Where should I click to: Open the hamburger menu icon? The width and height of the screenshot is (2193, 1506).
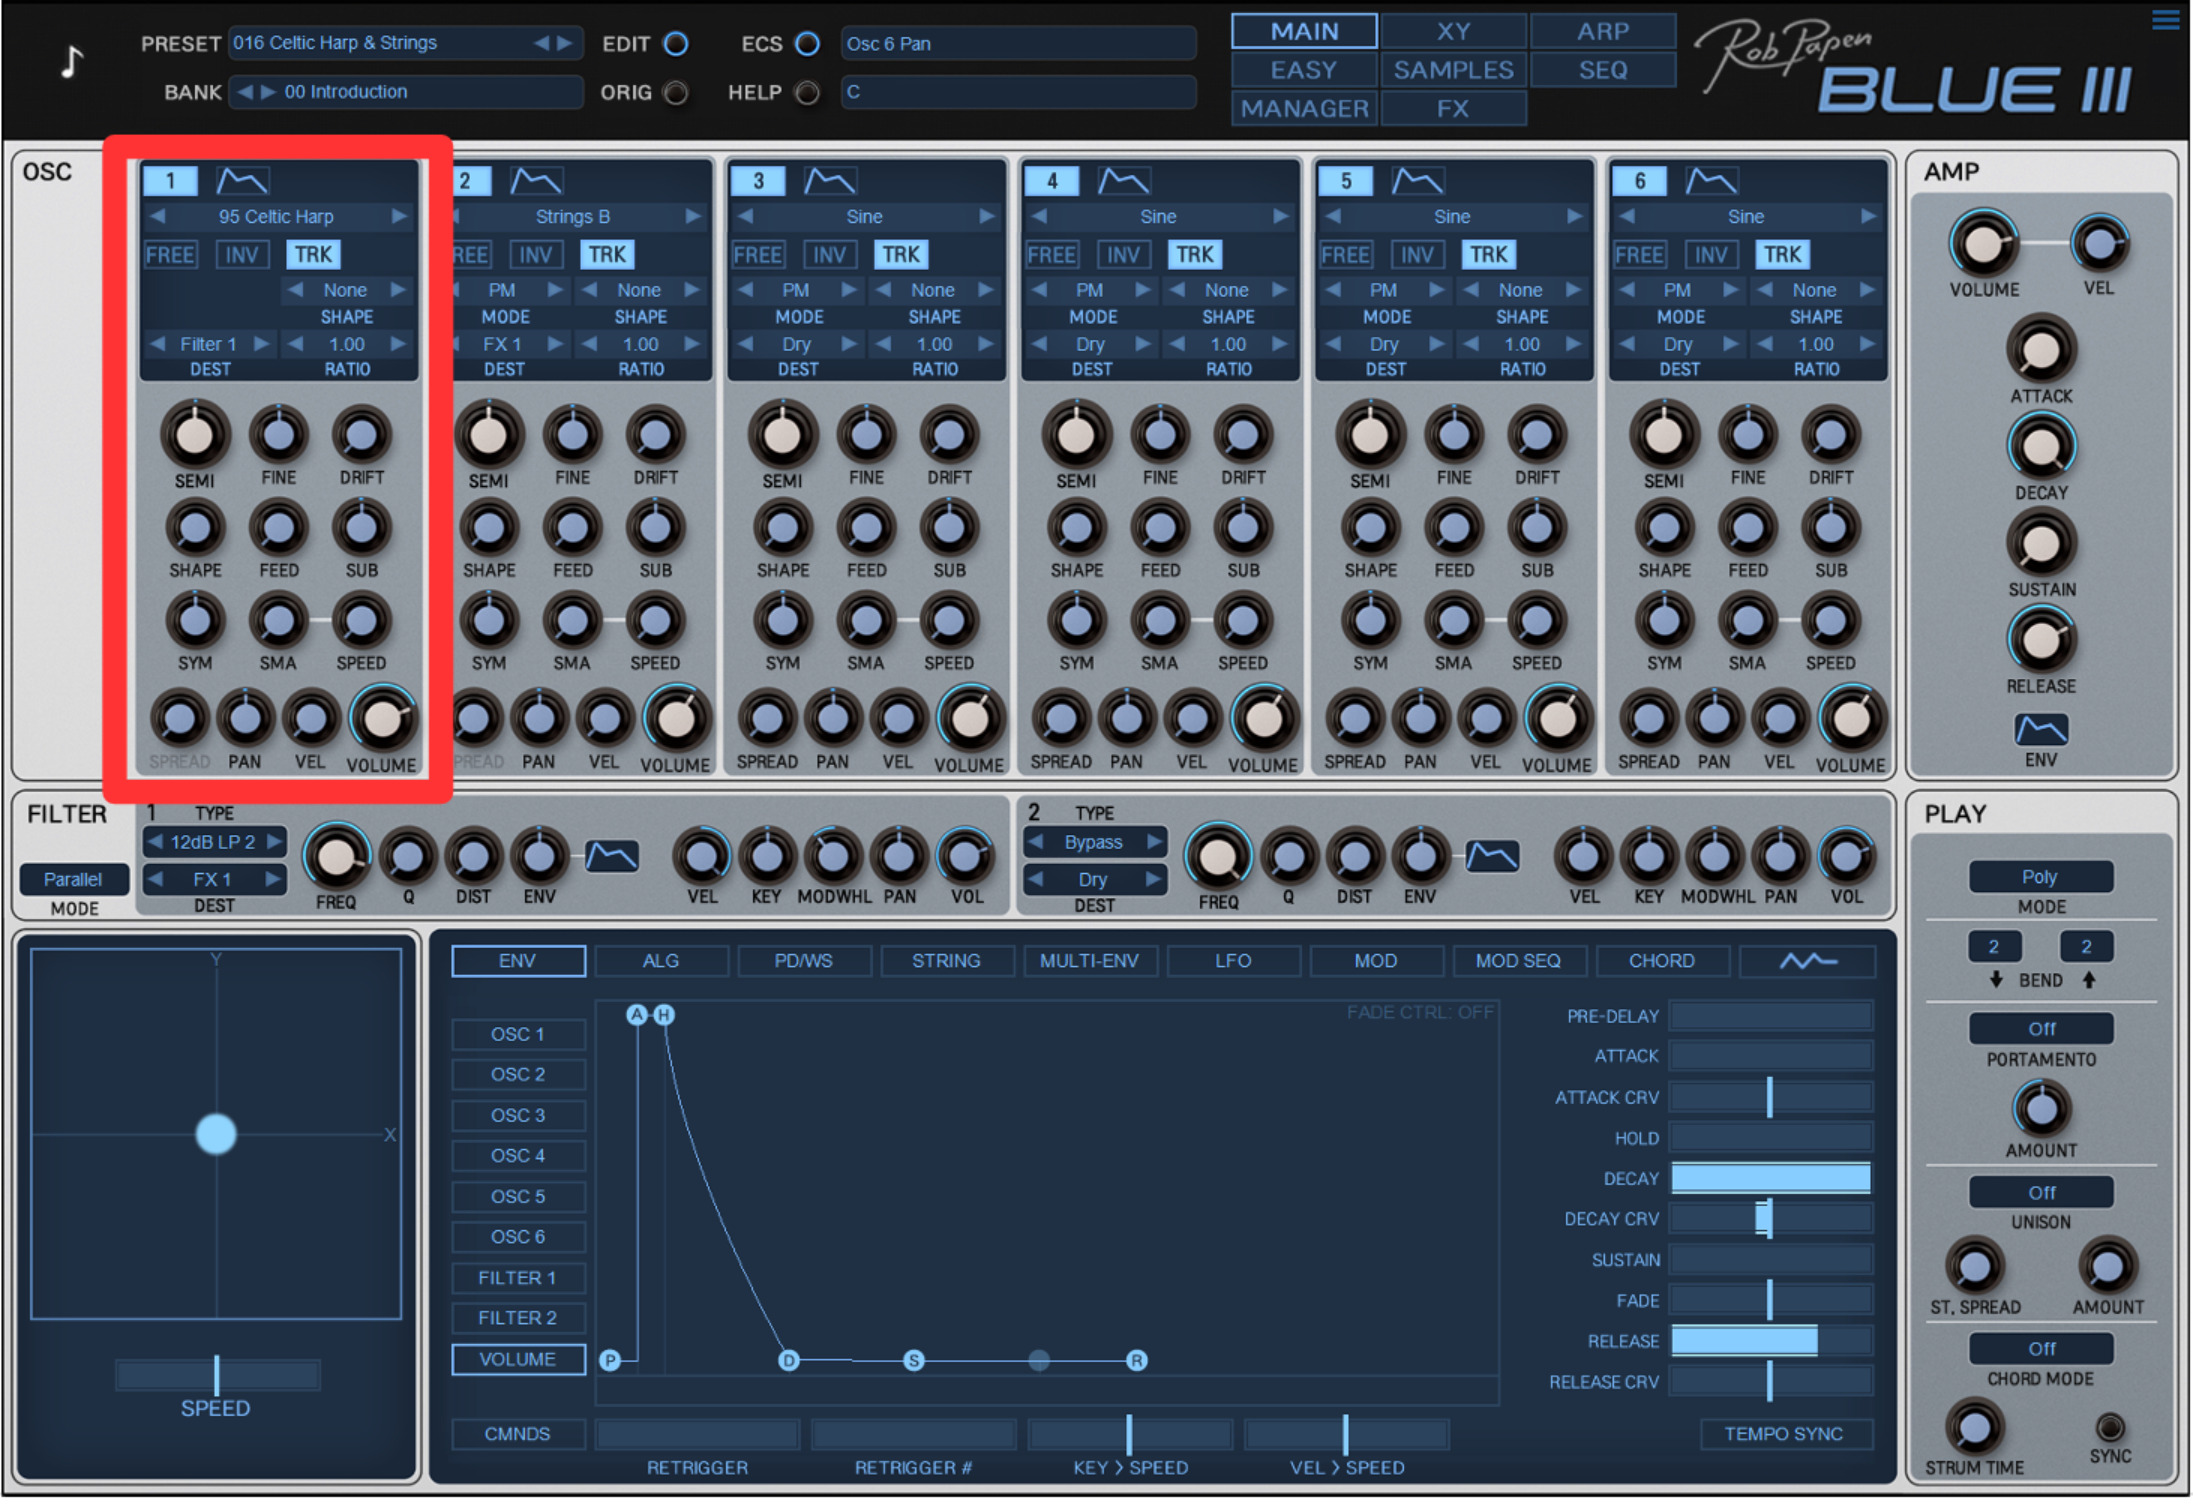[2165, 19]
